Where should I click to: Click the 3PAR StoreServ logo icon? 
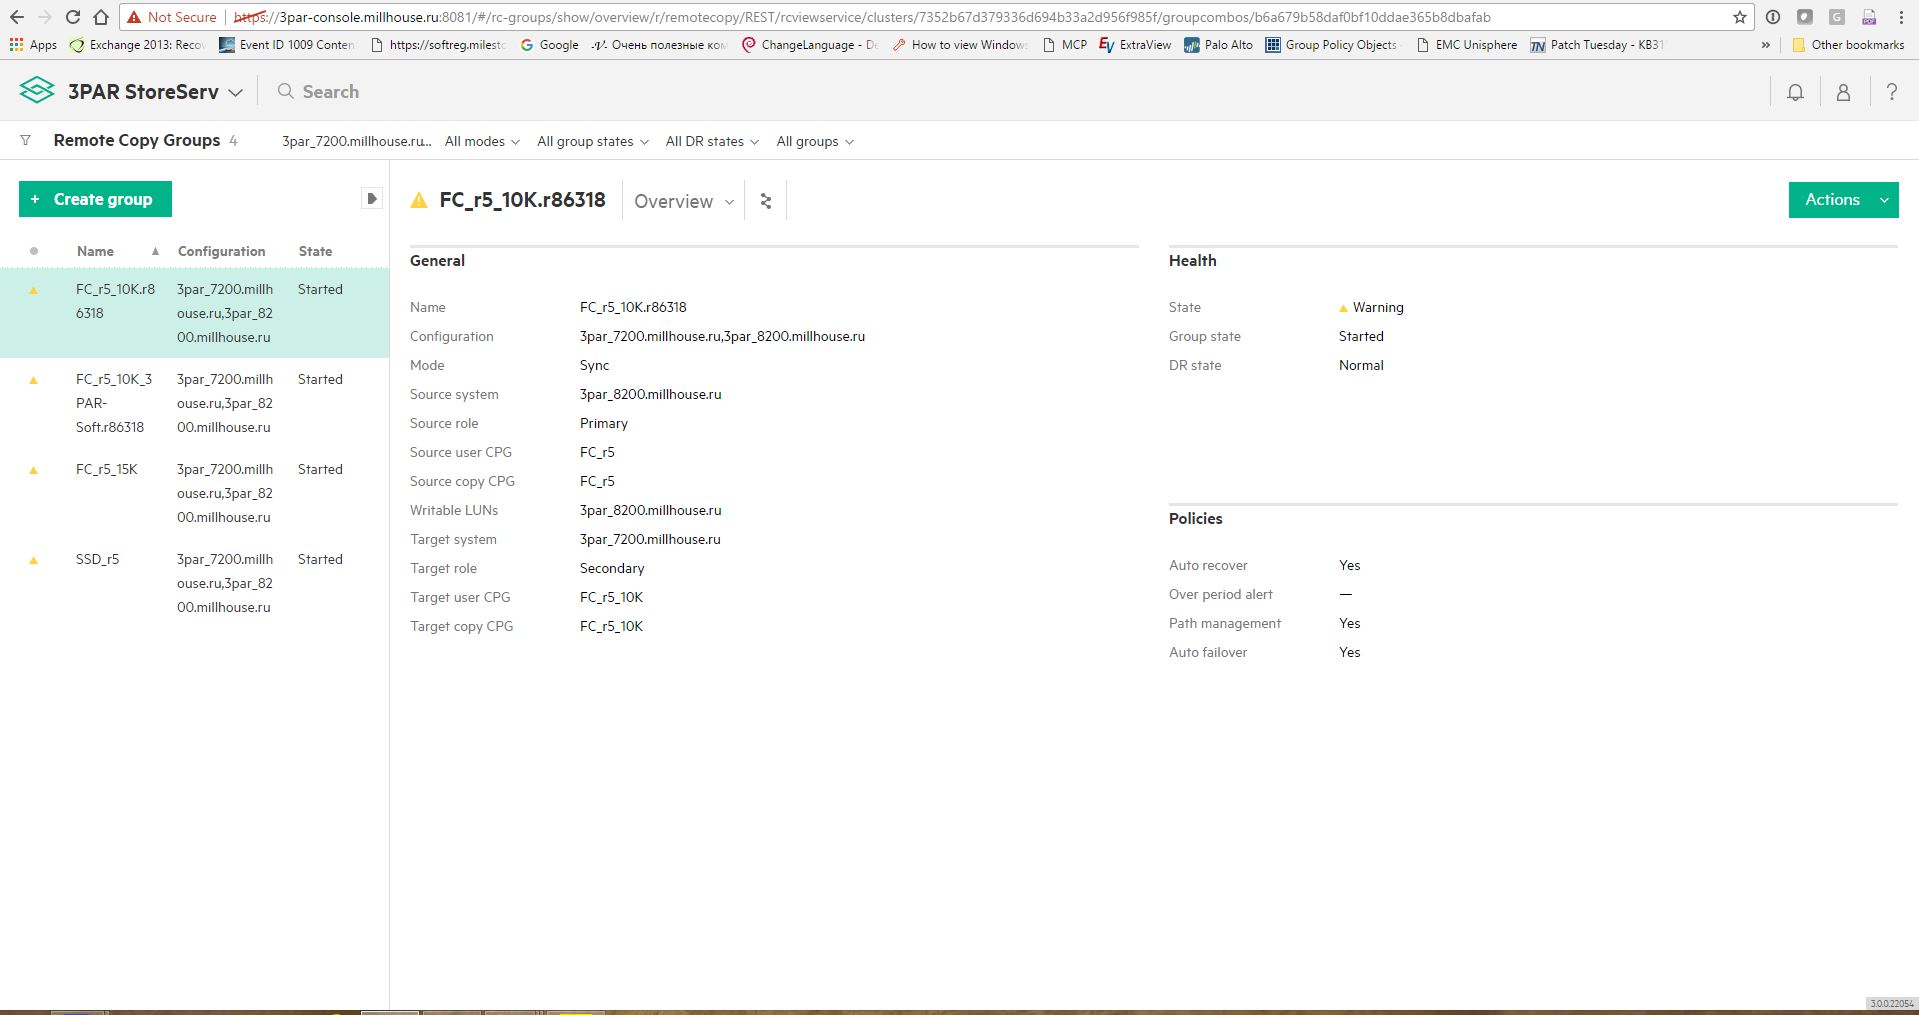tap(37, 91)
